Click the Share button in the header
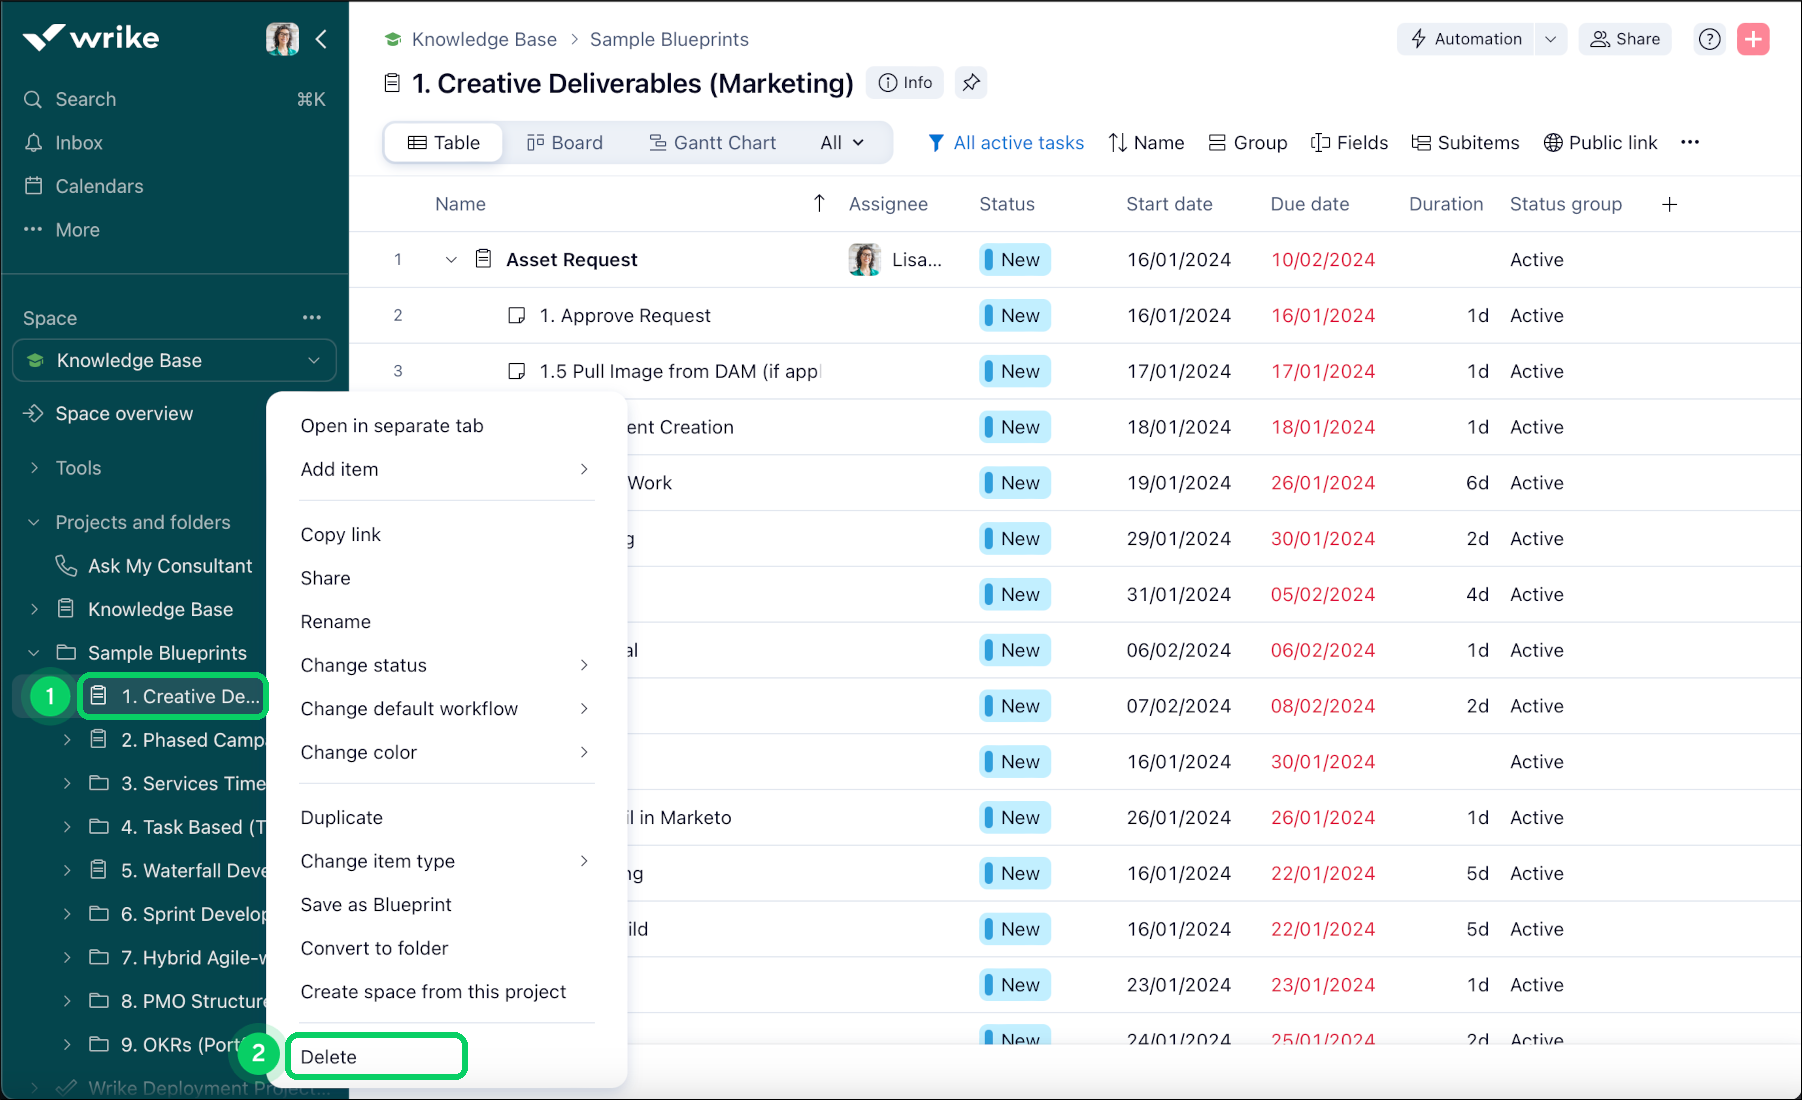This screenshot has height=1100, width=1802. click(x=1625, y=39)
